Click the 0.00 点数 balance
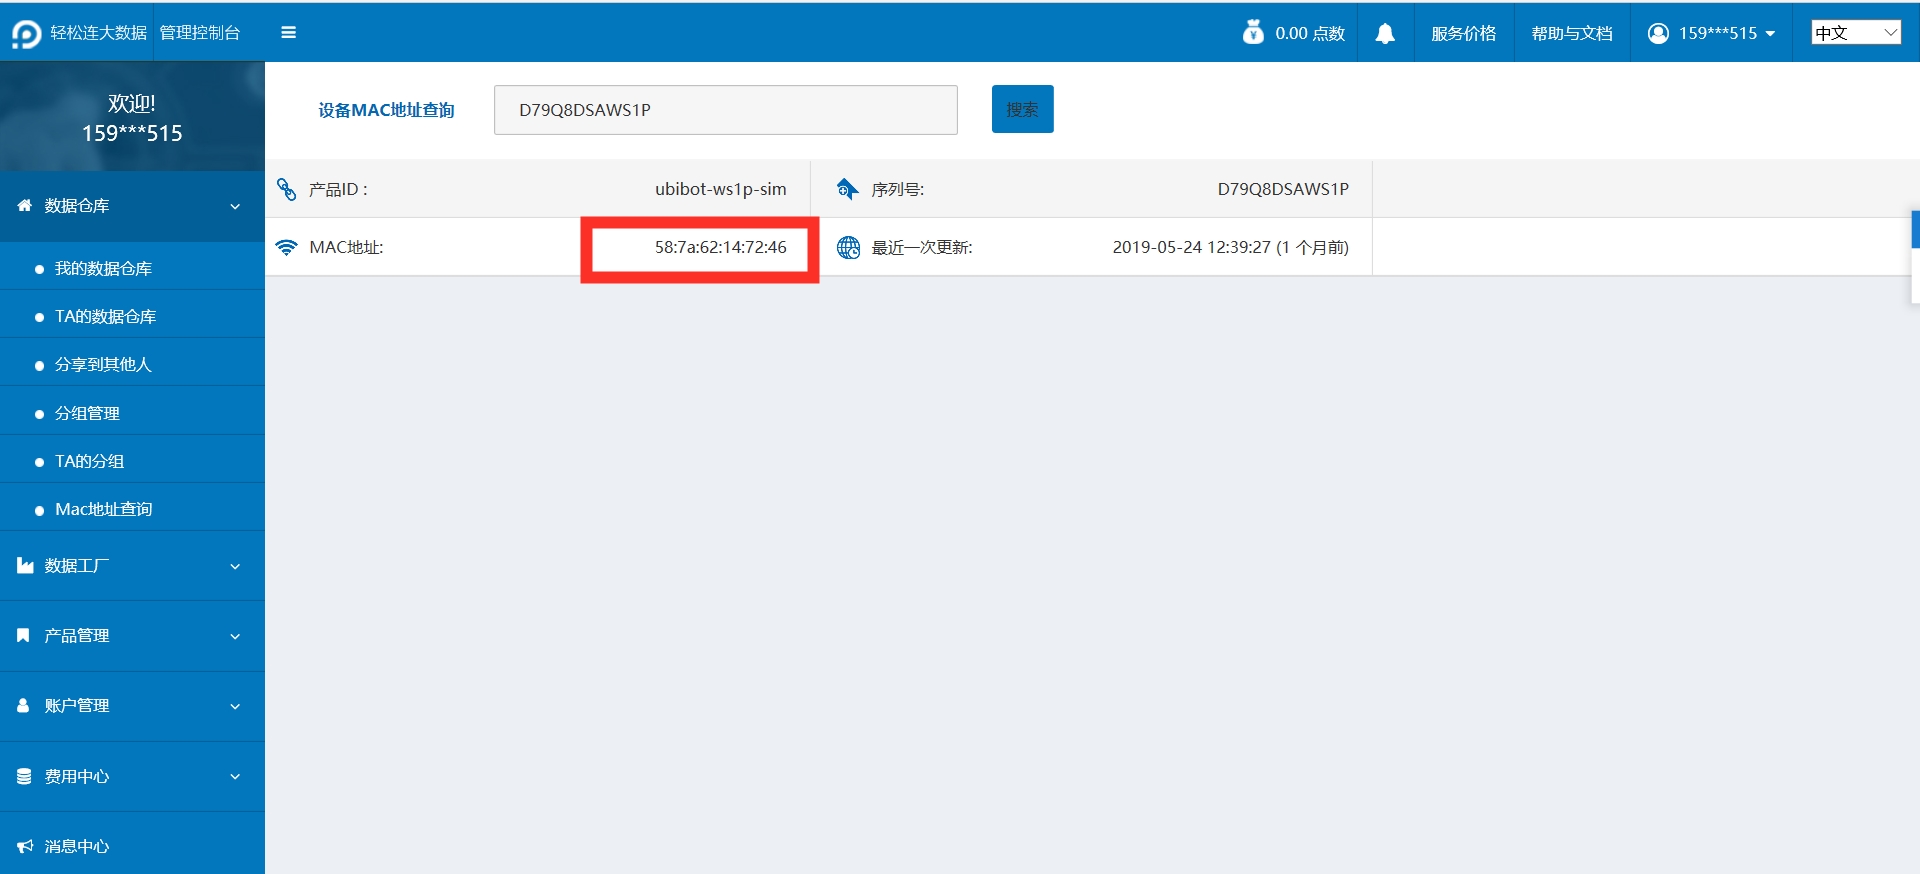The image size is (1920, 874). tap(1310, 34)
